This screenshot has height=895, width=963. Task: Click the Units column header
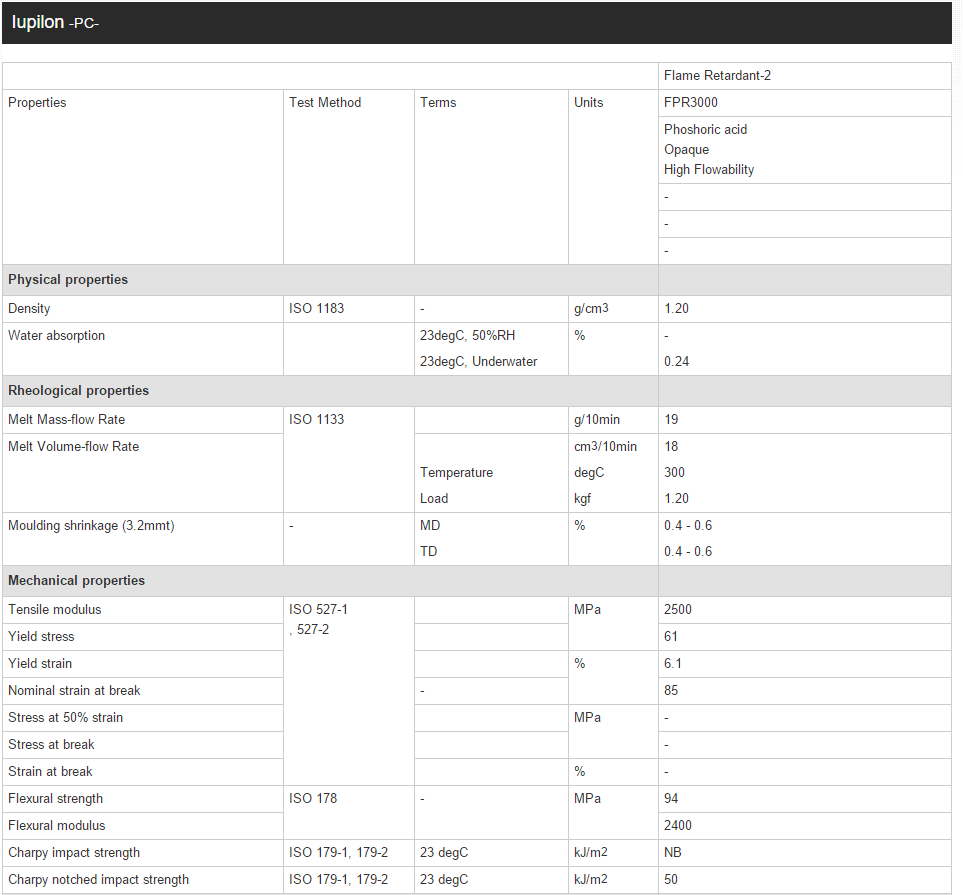589,103
